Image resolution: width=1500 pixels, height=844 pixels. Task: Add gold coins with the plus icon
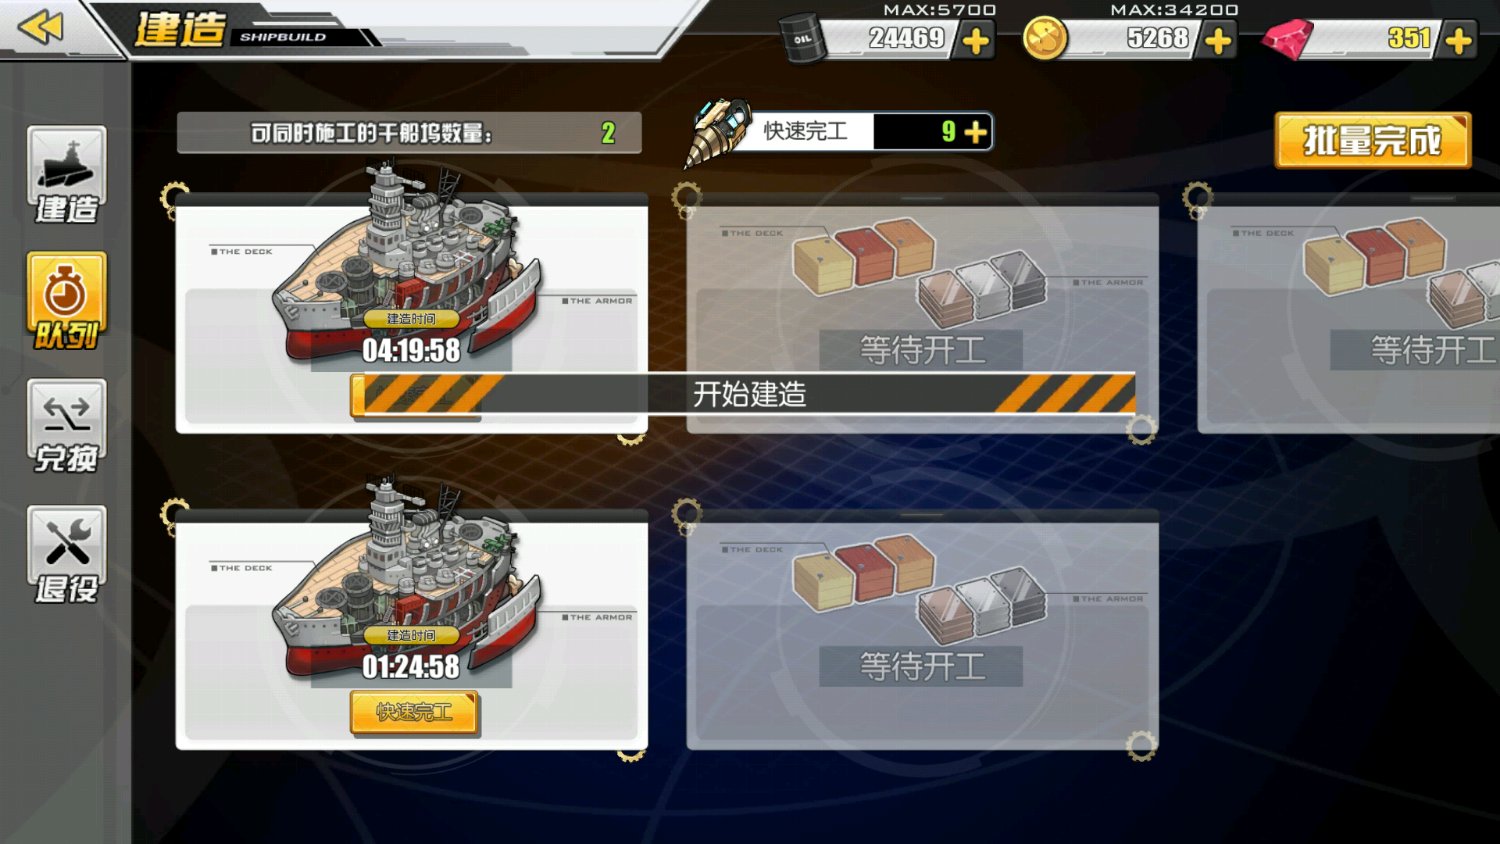pyautogui.click(x=1218, y=41)
